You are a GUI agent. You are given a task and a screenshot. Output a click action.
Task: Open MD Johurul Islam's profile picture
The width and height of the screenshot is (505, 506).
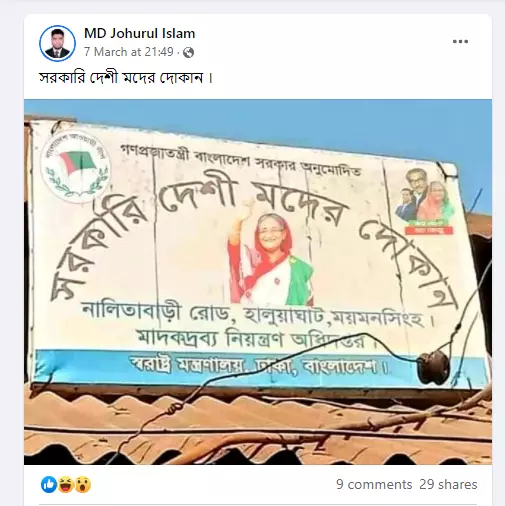pos(57,43)
